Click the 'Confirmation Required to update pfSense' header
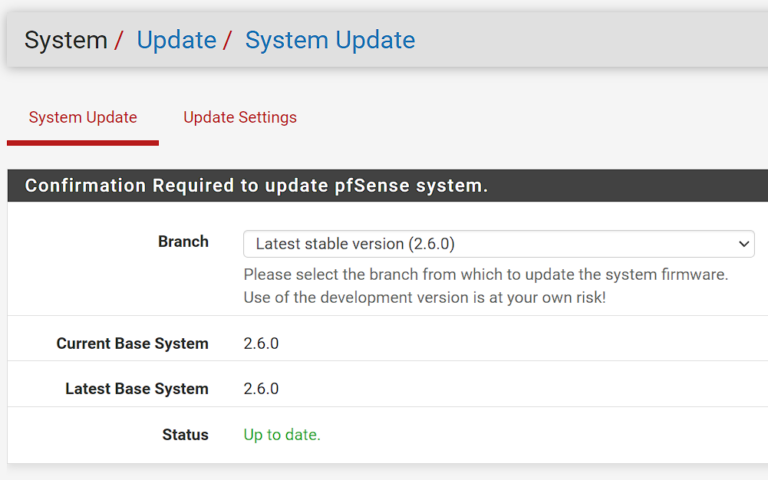The height and width of the screenshot is (480, 768). click(x=256, y=186)
